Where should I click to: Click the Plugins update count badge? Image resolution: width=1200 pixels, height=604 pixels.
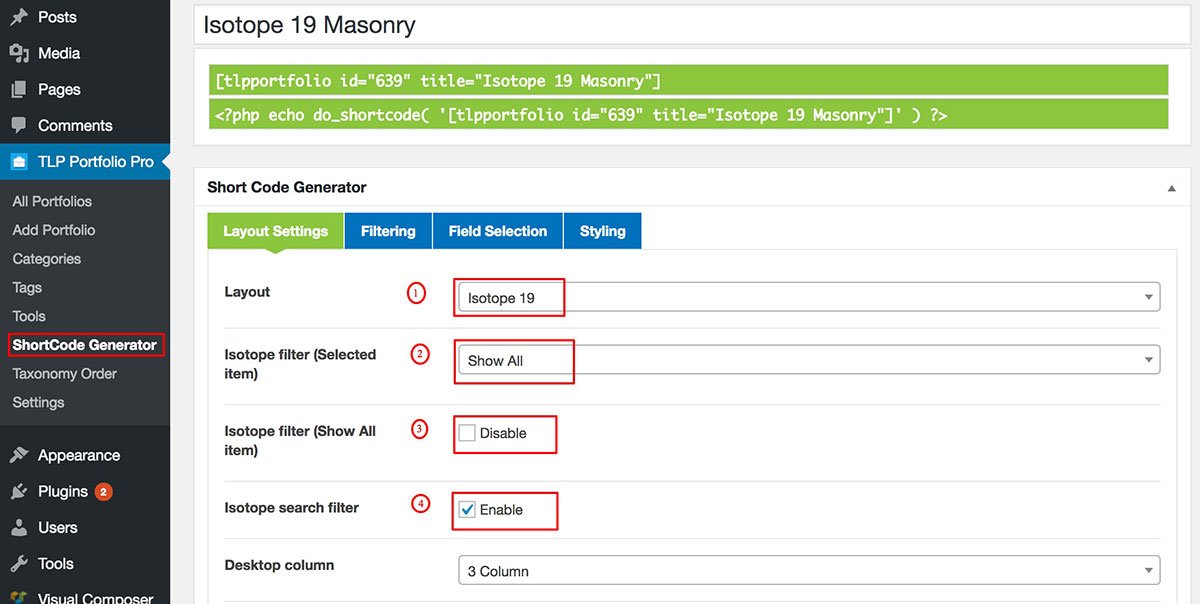pyautogui.click(x=103, y=492)
